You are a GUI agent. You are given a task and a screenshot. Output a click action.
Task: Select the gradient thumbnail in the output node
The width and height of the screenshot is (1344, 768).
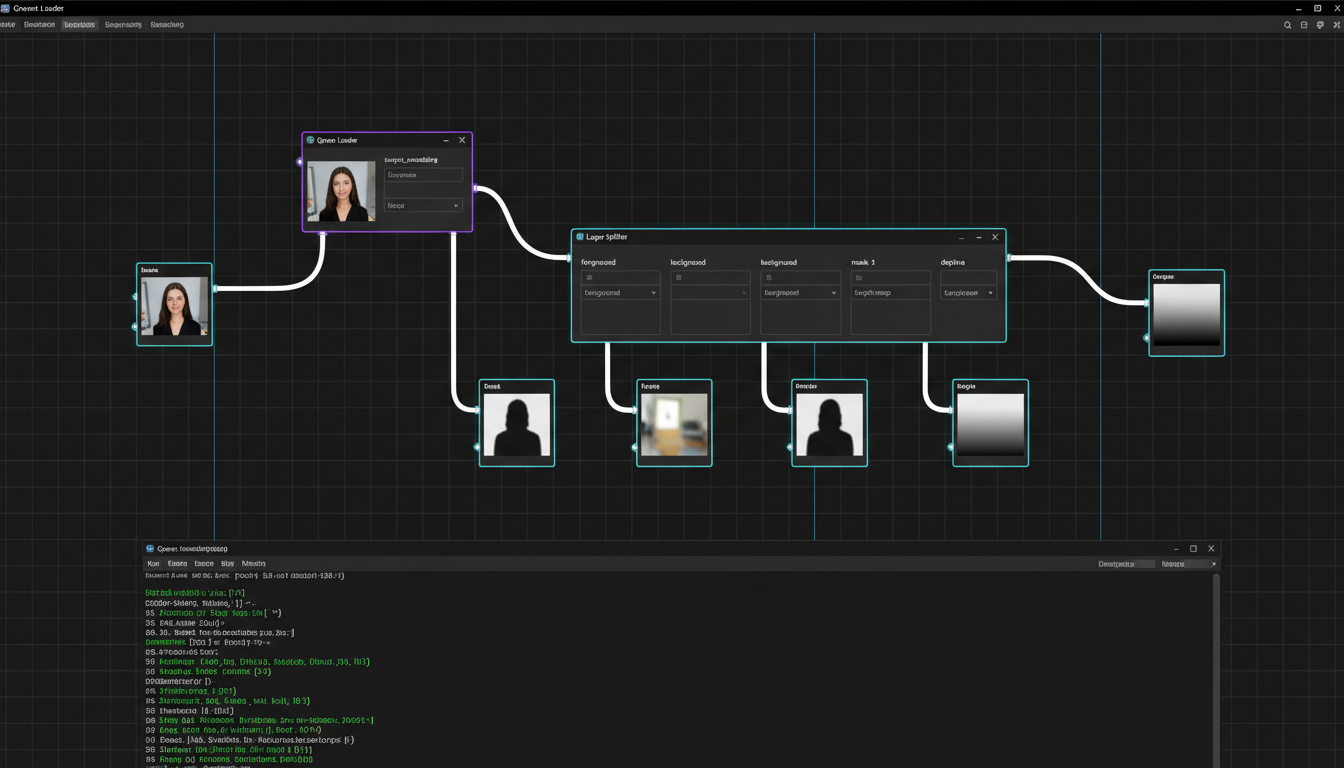[1186, 312]
